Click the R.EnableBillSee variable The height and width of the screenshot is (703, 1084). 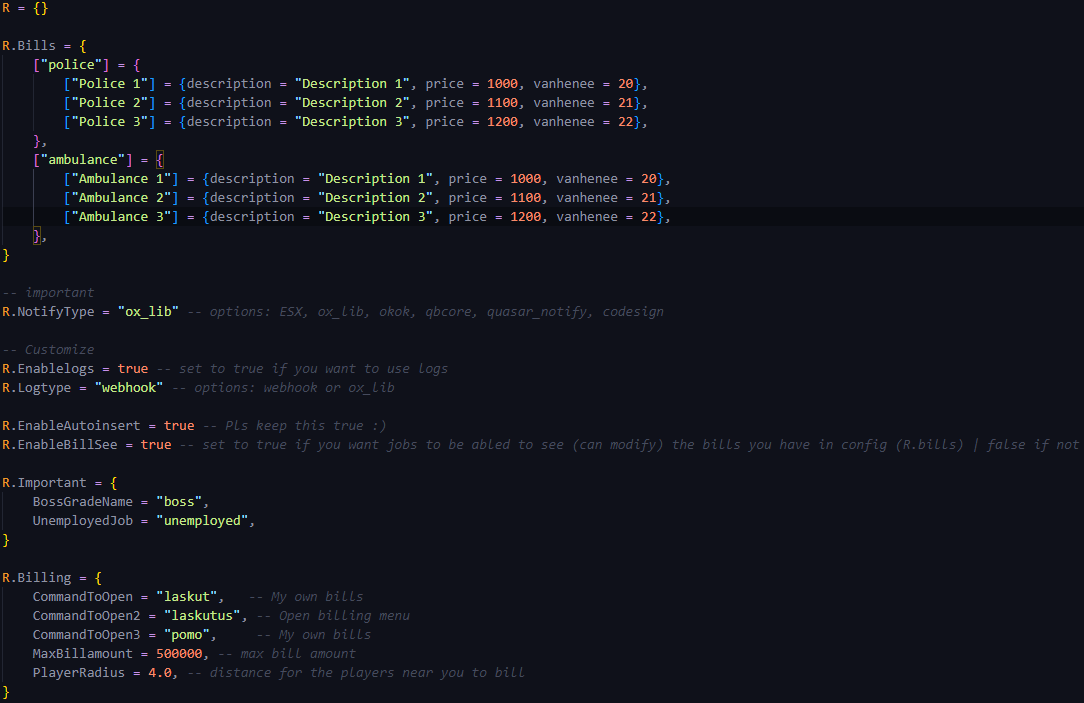tap(59, 445)
